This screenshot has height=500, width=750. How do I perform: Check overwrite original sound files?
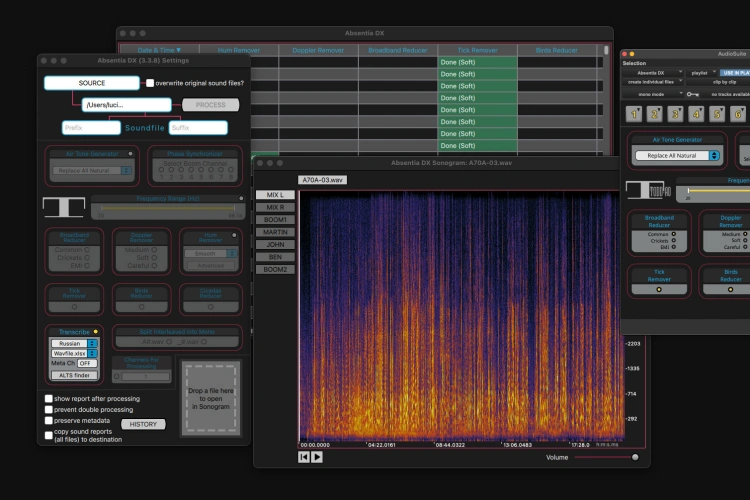150,83
